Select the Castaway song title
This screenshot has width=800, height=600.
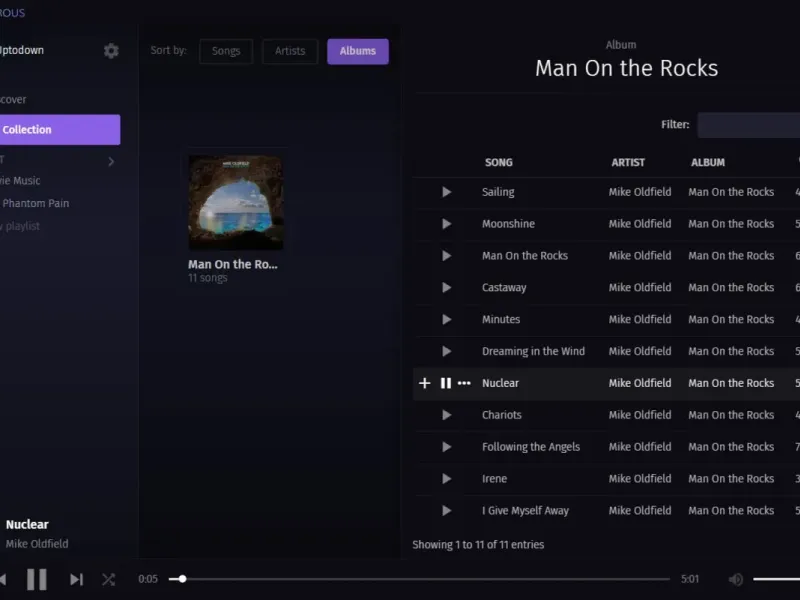point(504,287)
